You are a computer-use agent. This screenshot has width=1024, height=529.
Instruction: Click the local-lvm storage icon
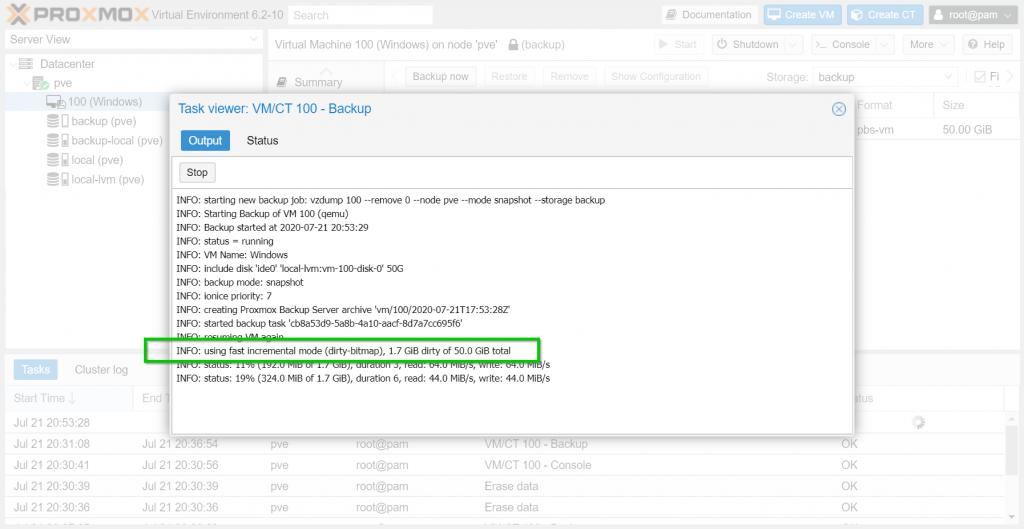[57, 179]
